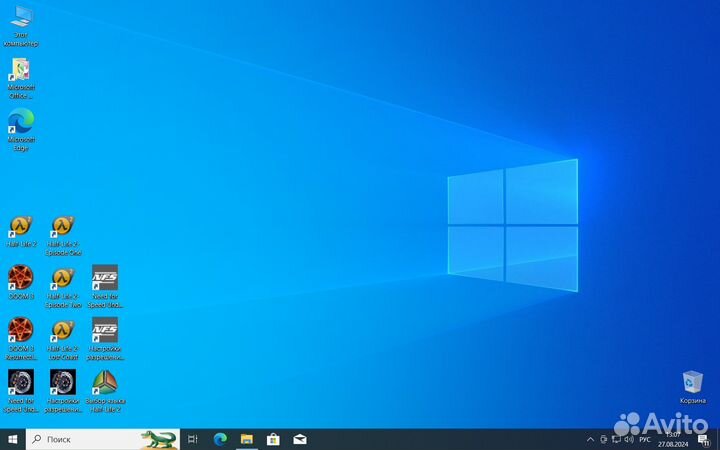Select the grey NFS logo Настройки разрешения shortcut
Viewport: 720px width, 450px height.
point(105,339)
